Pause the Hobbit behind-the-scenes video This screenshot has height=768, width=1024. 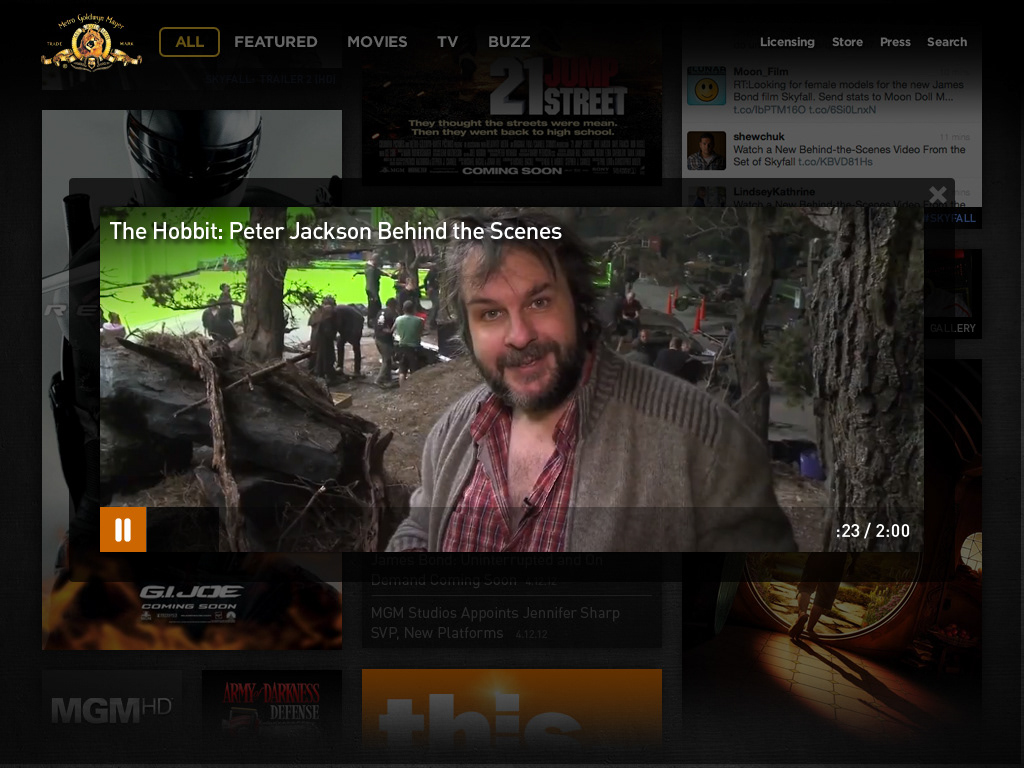123,530
